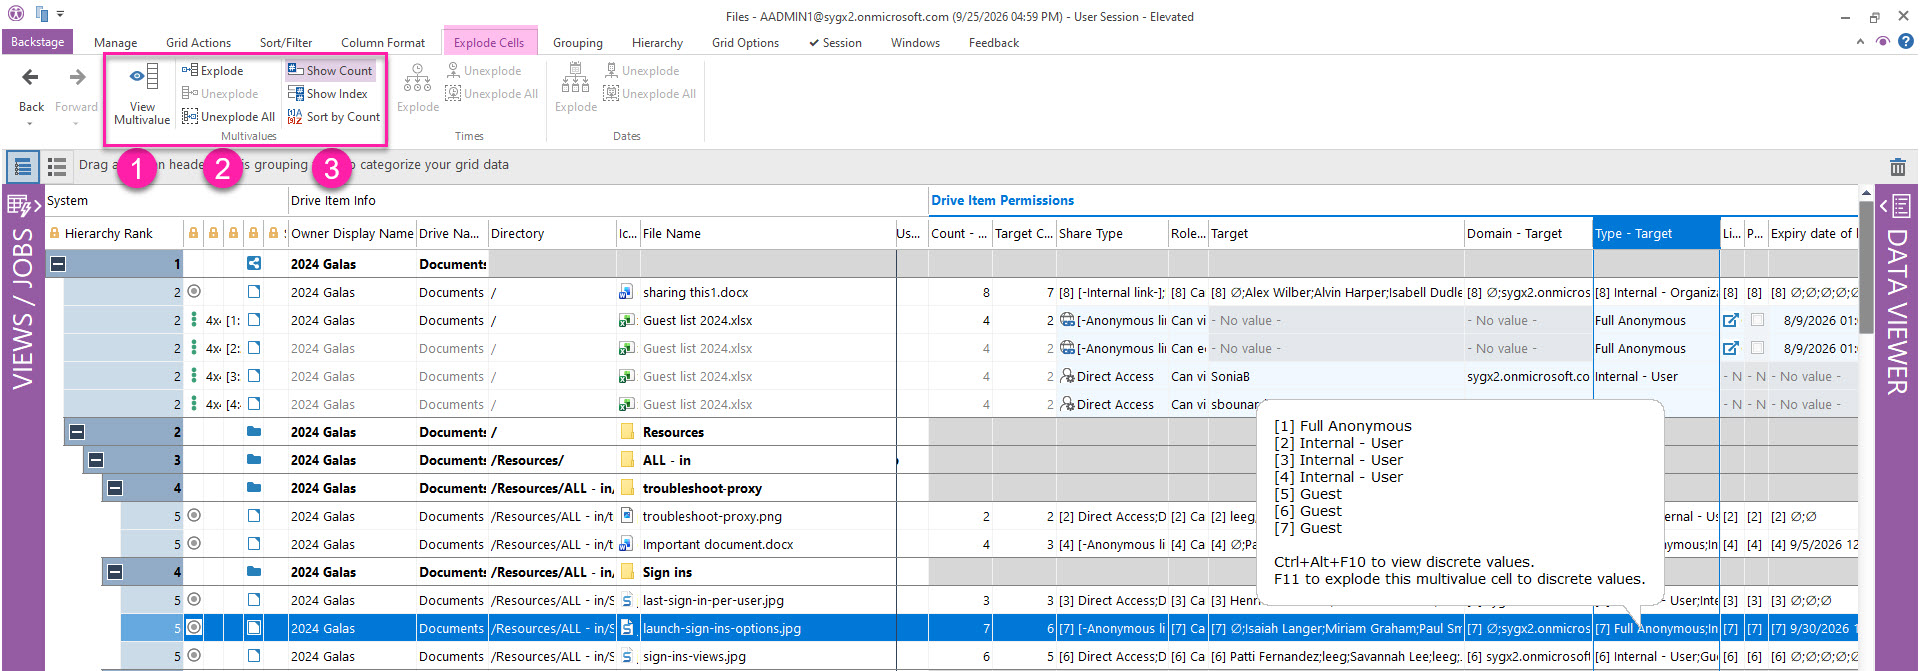Toggle the Session menu item
This screenshot has height=671, width=1920.
(835, 43)
